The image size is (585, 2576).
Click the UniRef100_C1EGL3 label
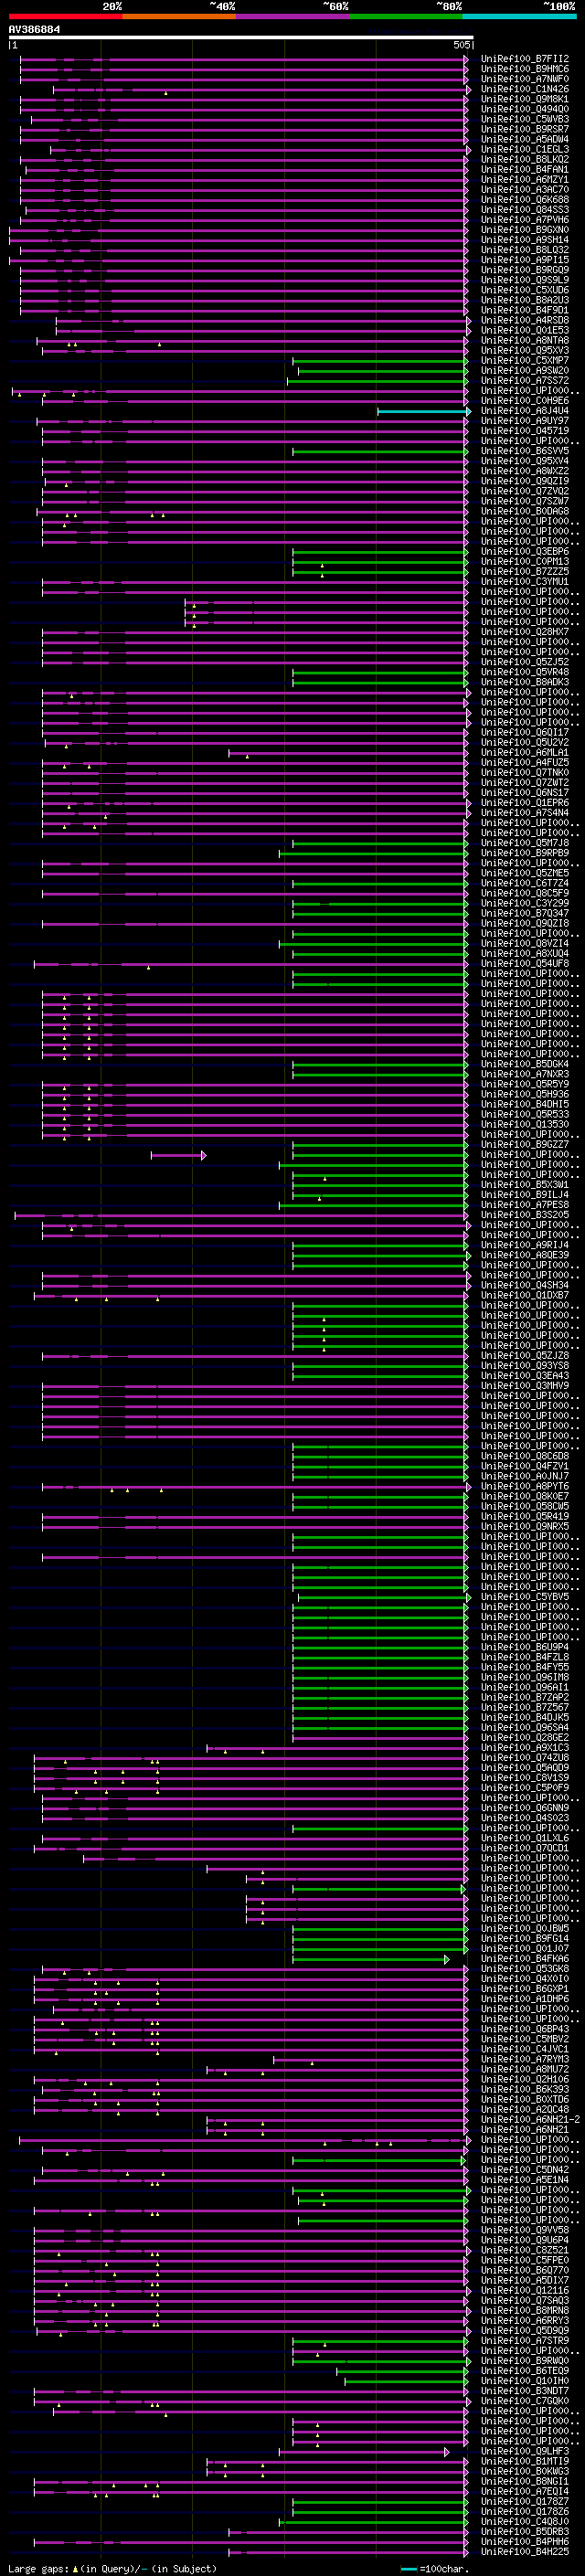click(x=524, y=149)
